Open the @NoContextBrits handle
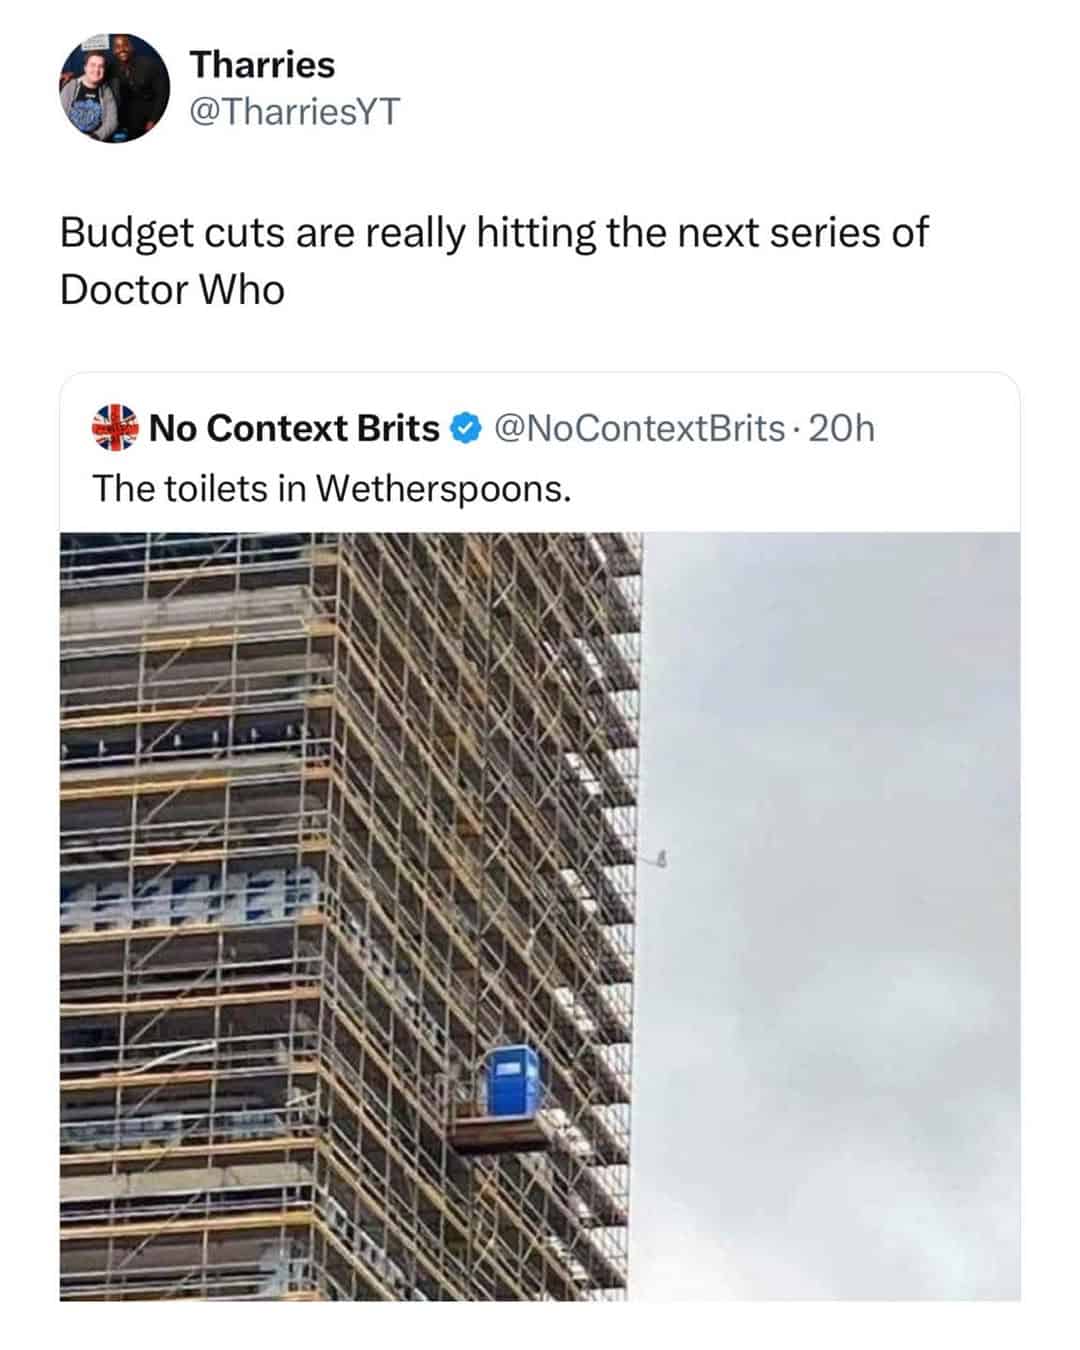This screenshot has height=1350, width=1080. click(639, 428)
